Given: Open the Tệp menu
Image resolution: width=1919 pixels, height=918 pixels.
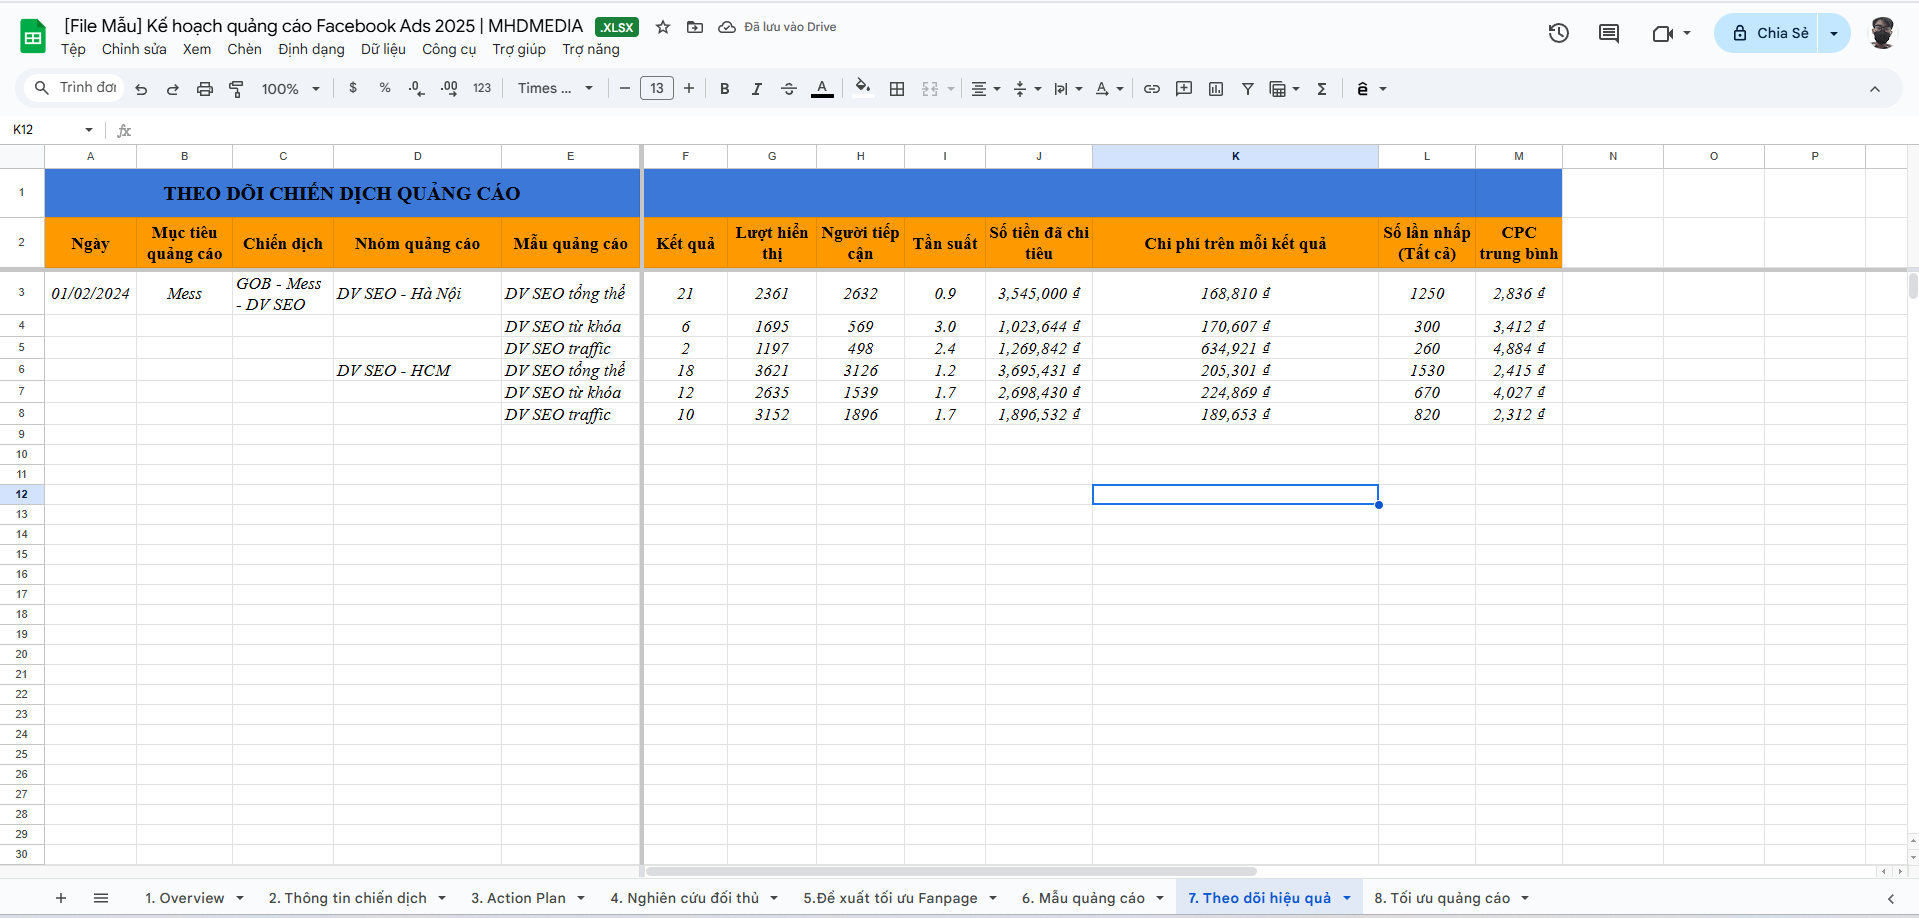Looking at the screenshot, I should (73, 49).
